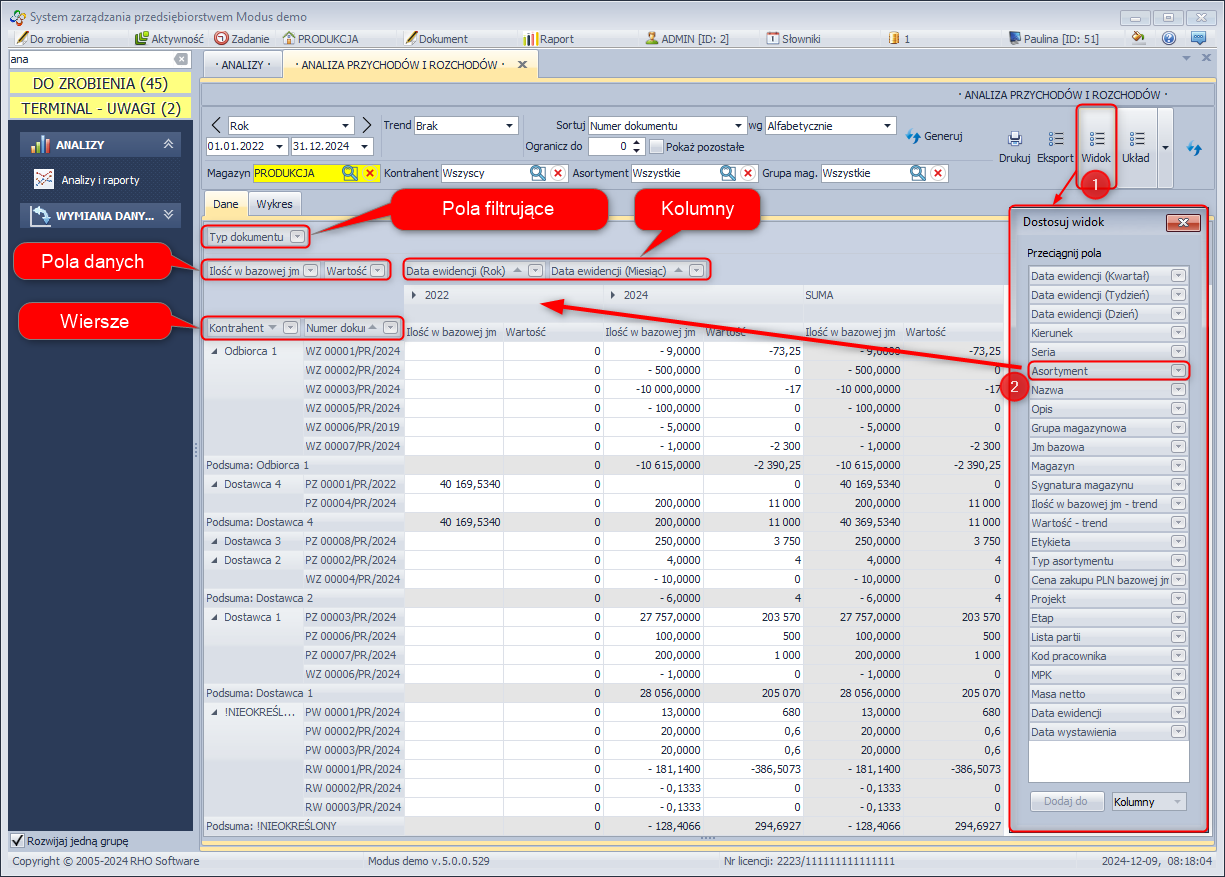1225x877 pixels.
Task: Open the Raport menu
Action: [x=548, y=39]
